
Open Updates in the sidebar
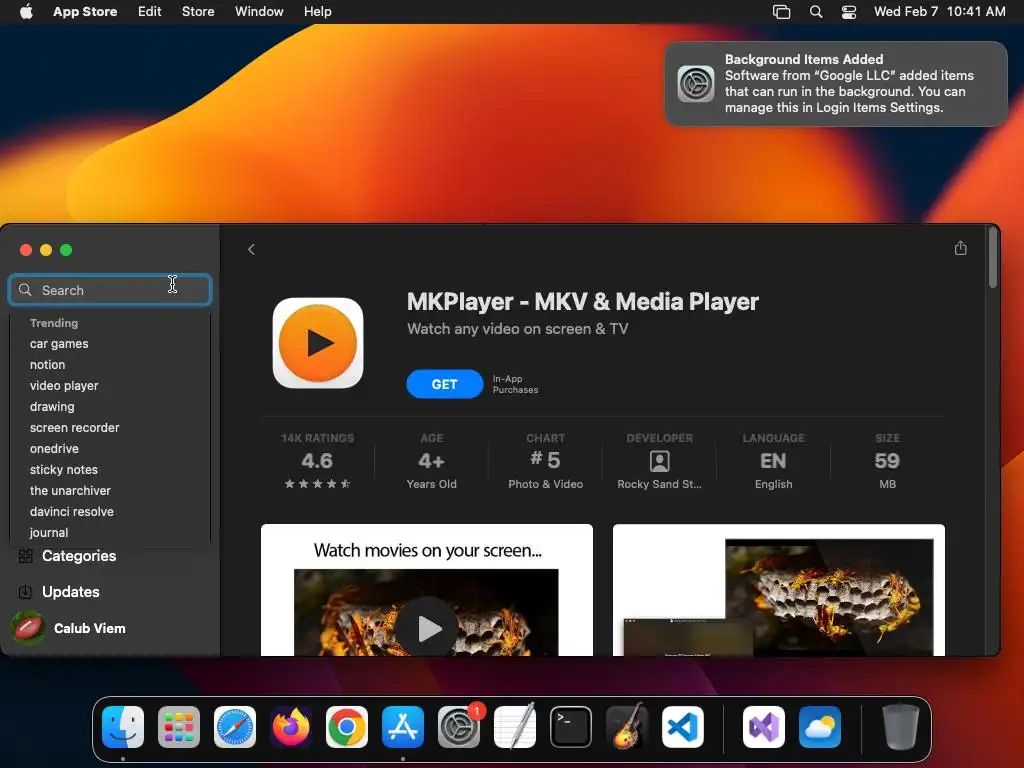(x=71, y=592)
